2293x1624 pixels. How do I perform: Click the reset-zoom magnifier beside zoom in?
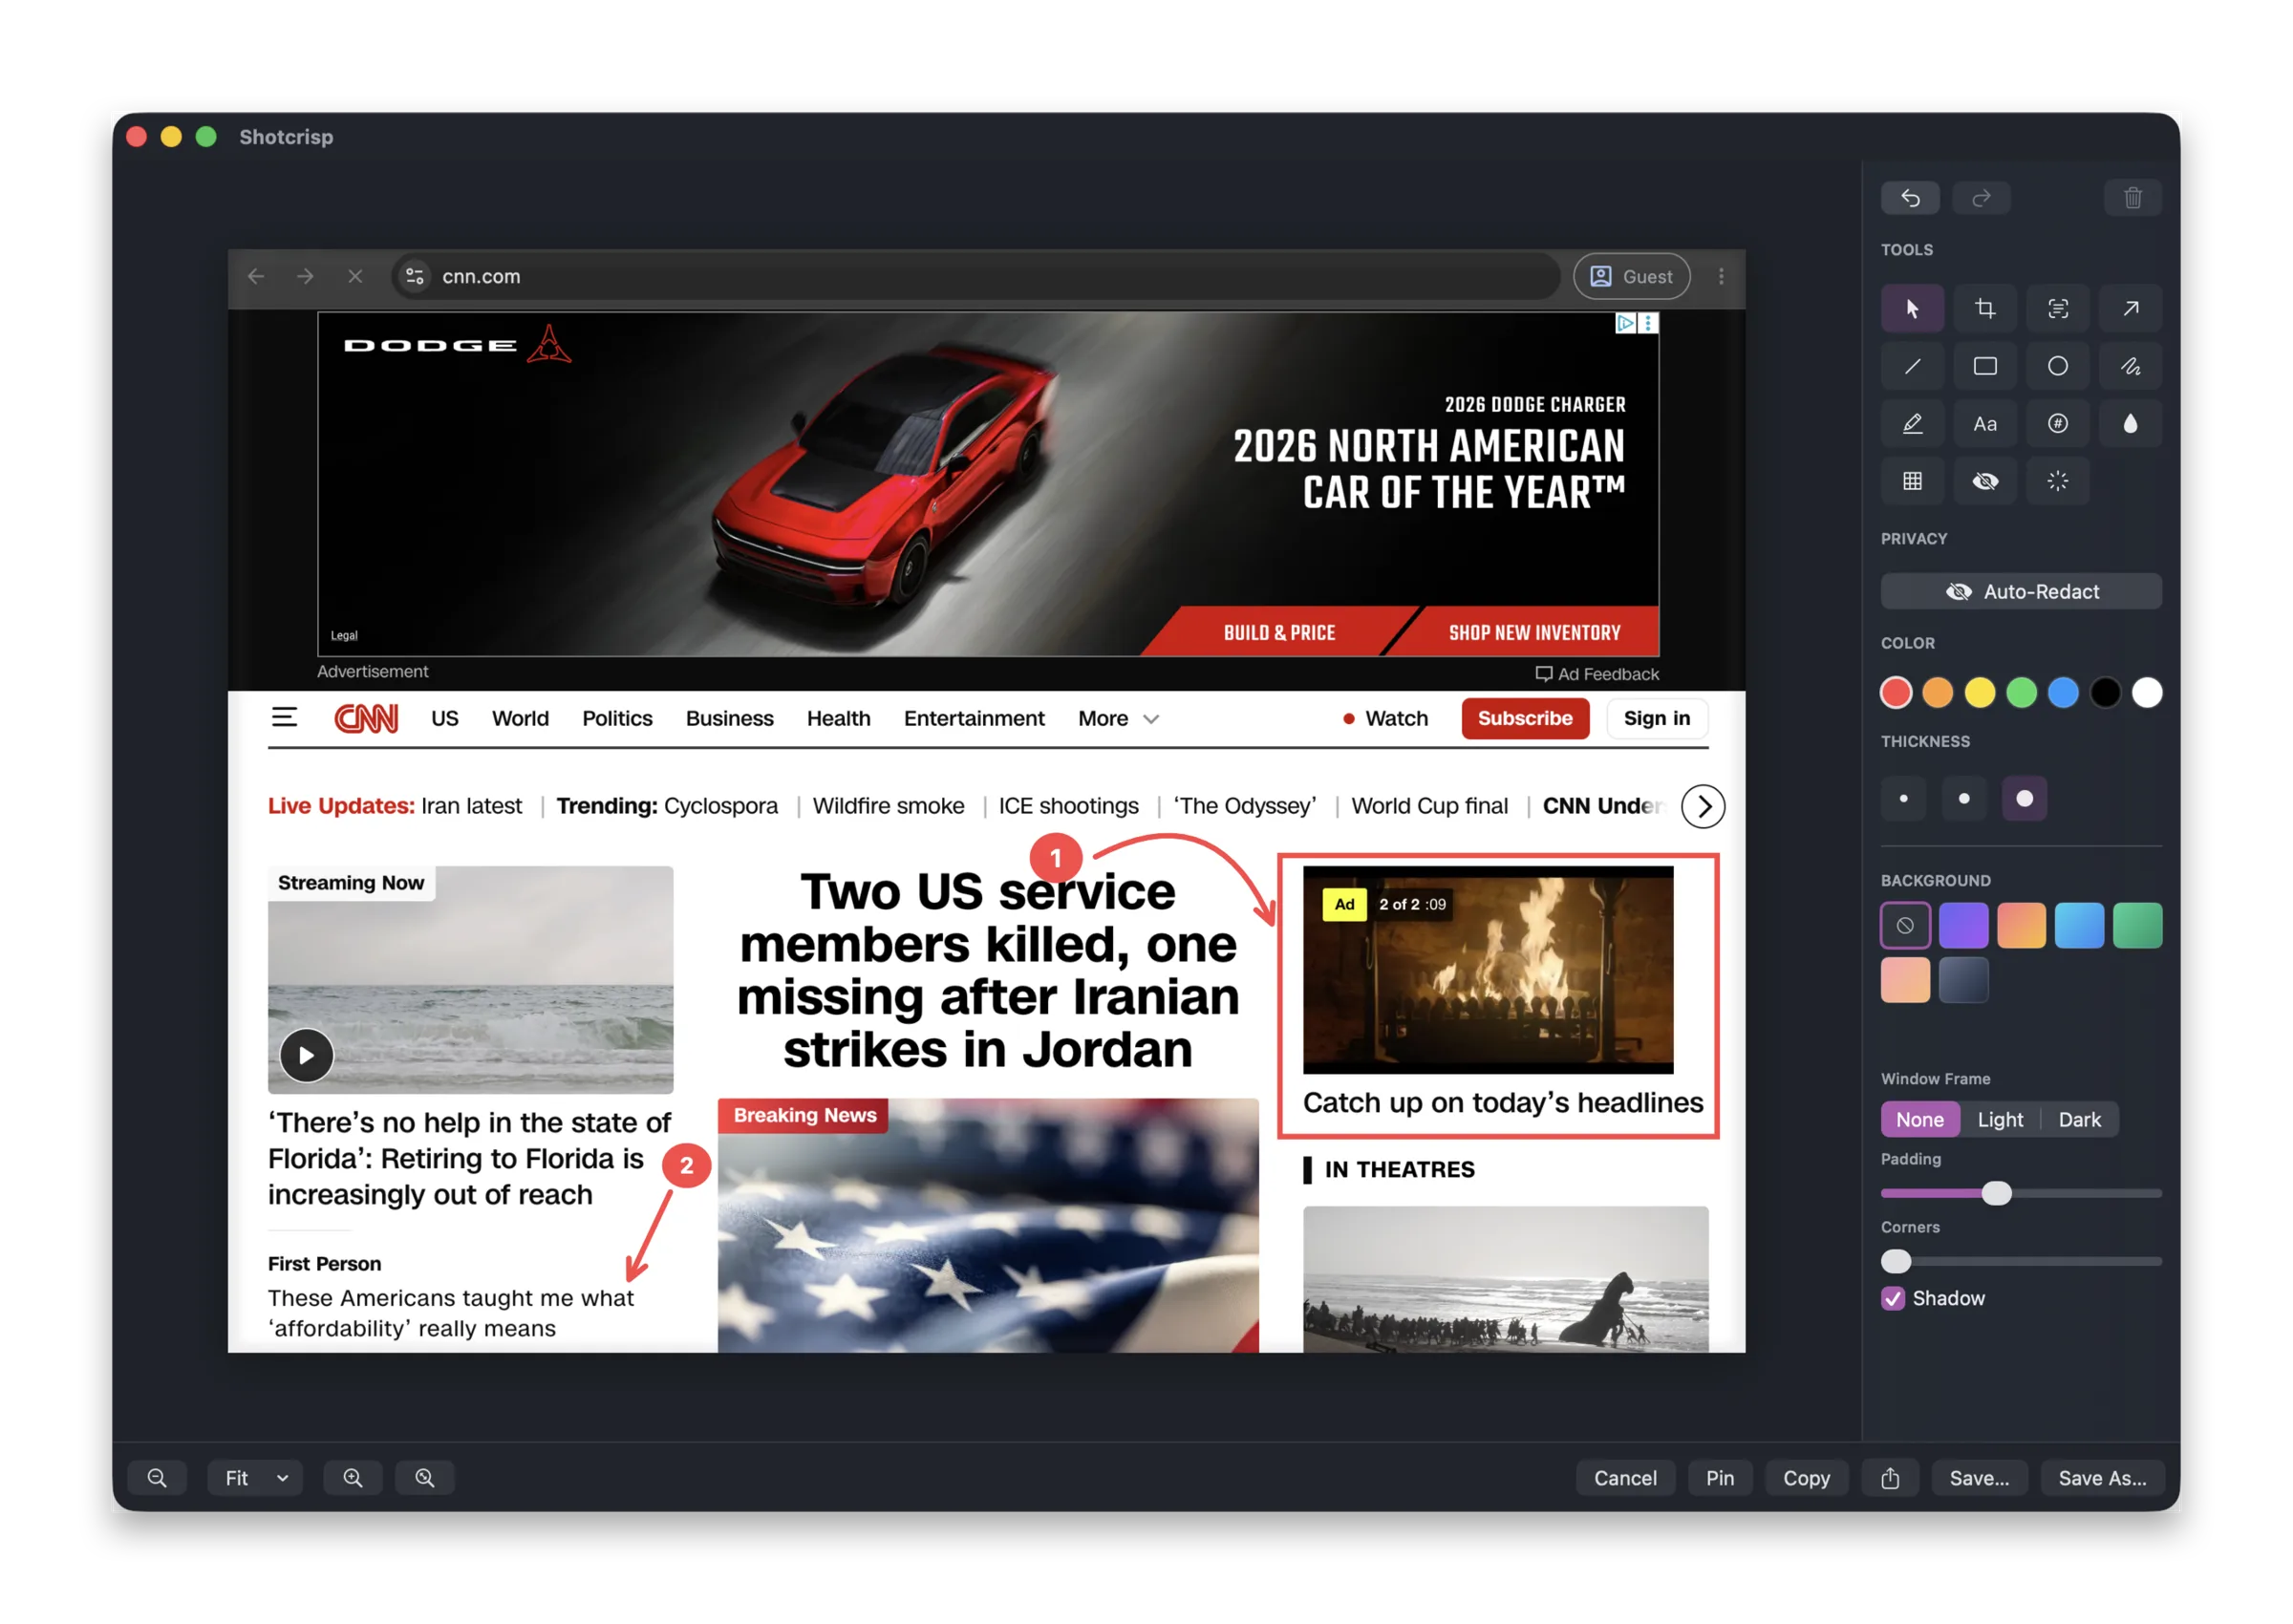click(x=425, y=1477)
